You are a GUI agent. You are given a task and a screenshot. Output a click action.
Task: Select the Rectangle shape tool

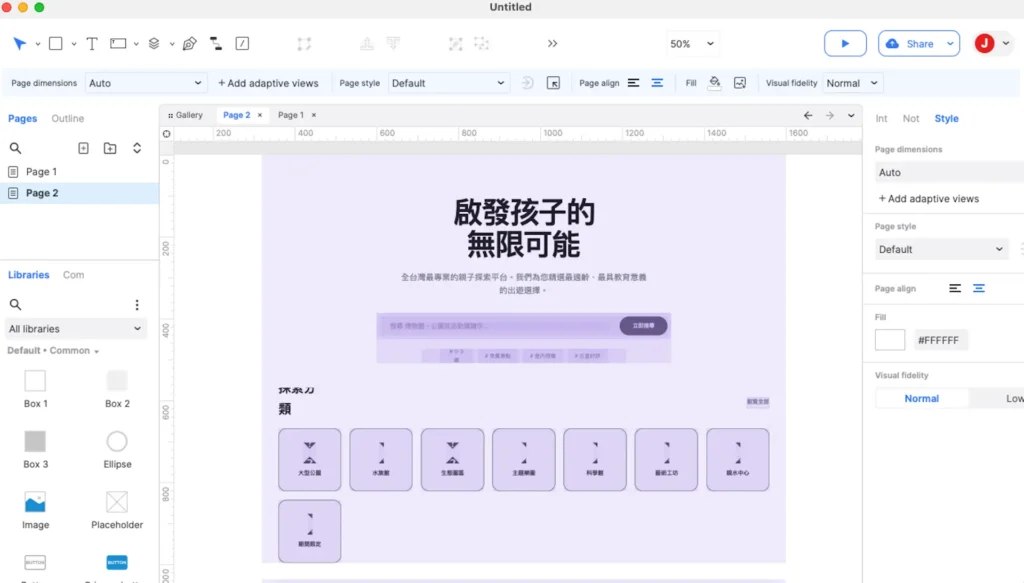click(x=57, y=43)
